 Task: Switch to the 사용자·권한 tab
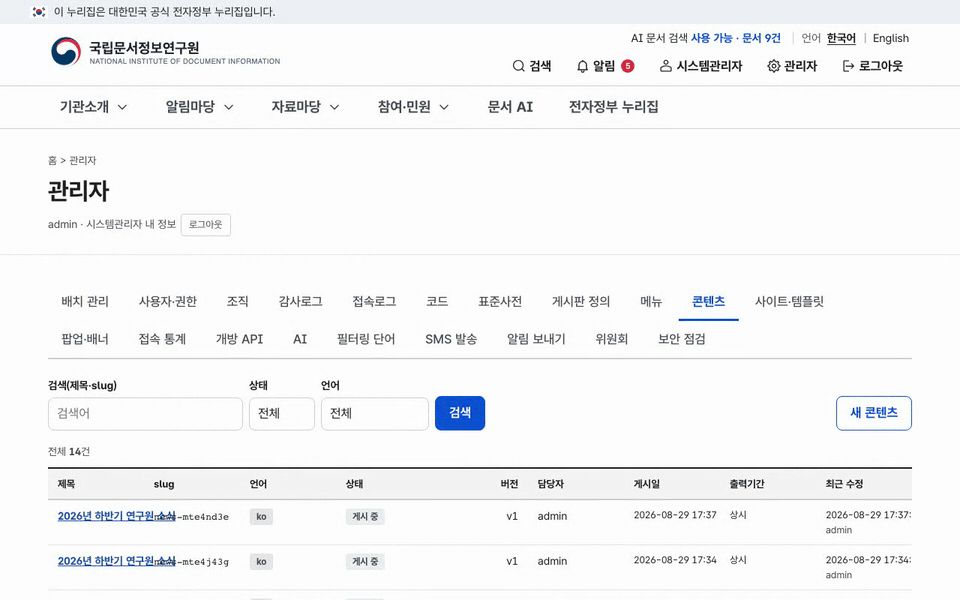click(168, 301)
